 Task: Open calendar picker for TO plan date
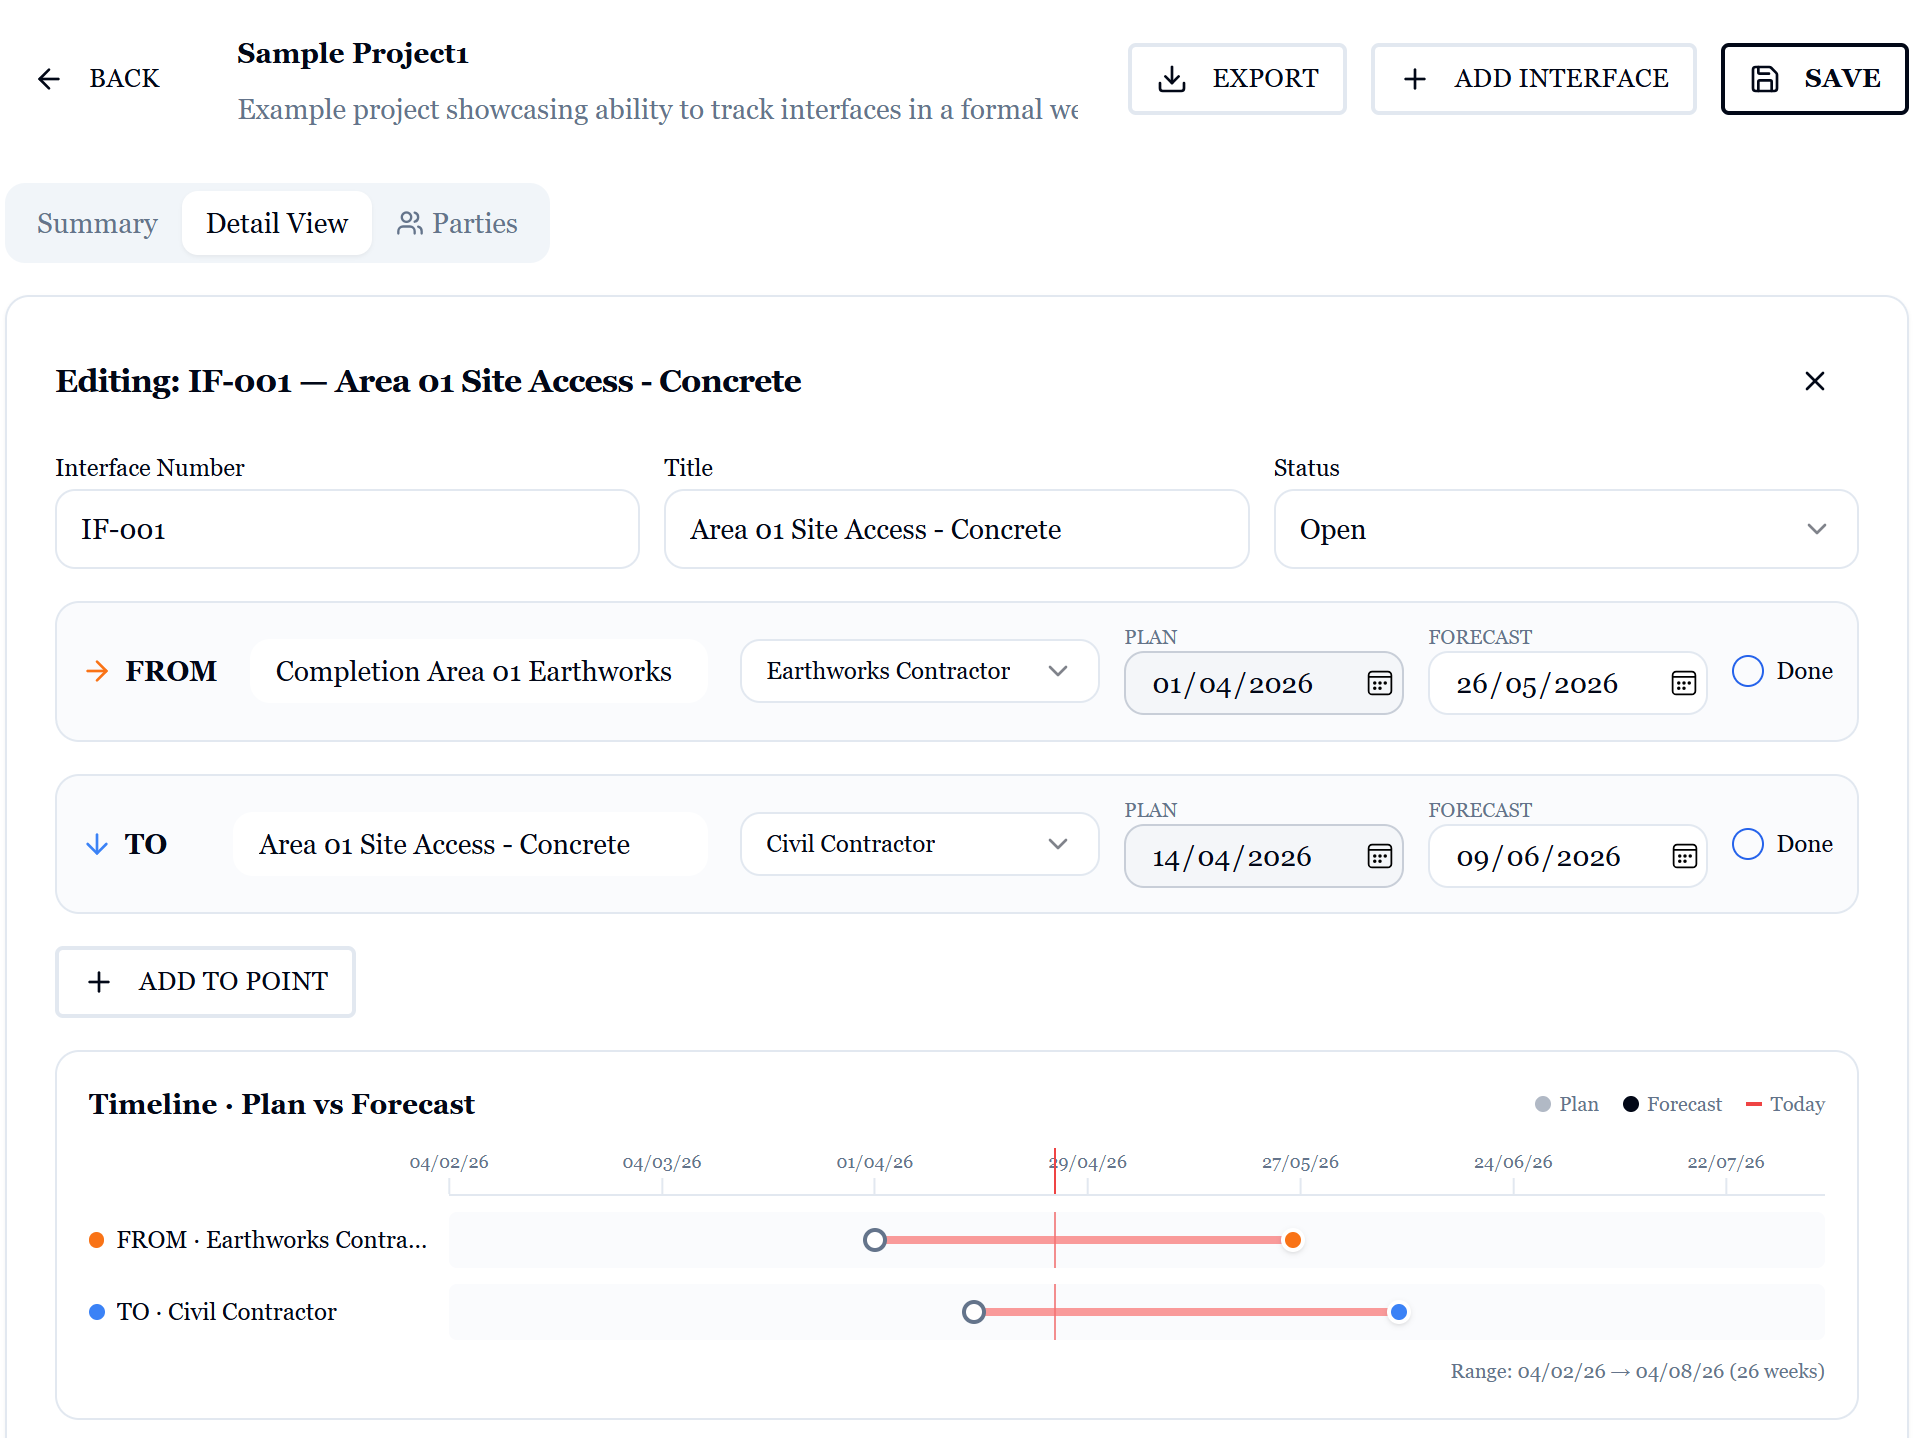pos(1379,857)
